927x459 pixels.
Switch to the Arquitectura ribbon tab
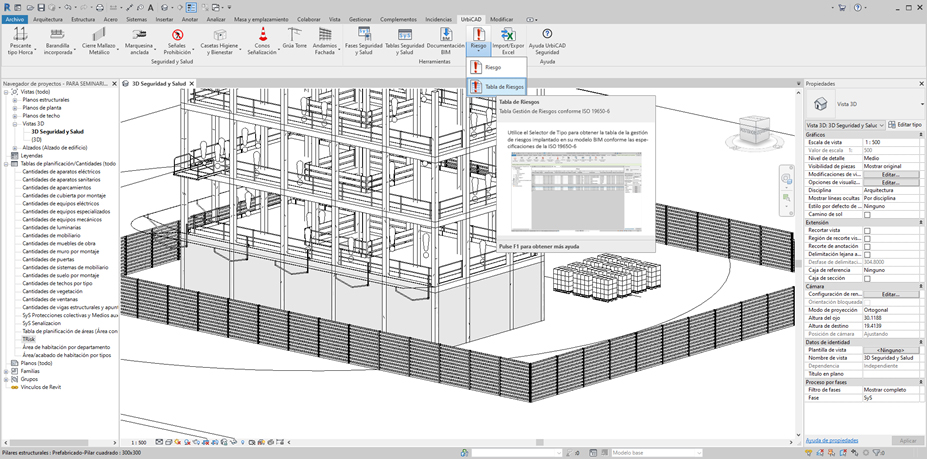tap(47, 19)
